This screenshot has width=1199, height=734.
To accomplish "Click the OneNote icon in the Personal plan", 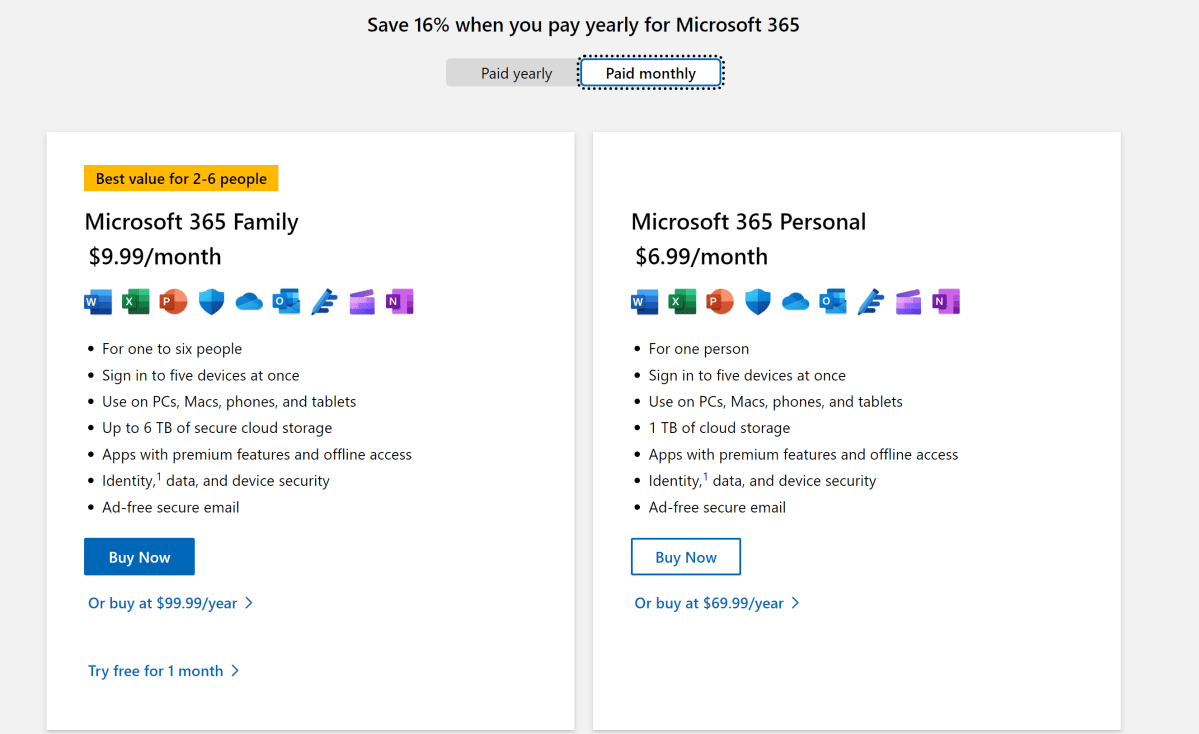I will coord(946,301).
